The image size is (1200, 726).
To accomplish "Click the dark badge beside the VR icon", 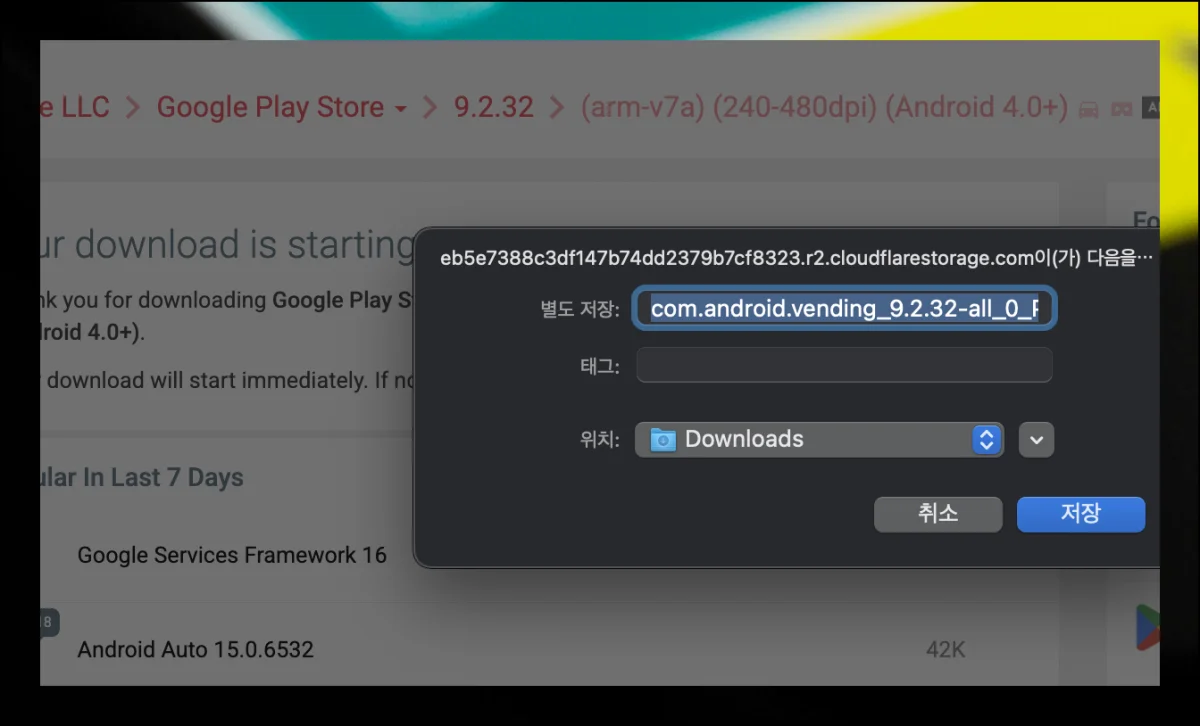I will [x=1151, y=108].
